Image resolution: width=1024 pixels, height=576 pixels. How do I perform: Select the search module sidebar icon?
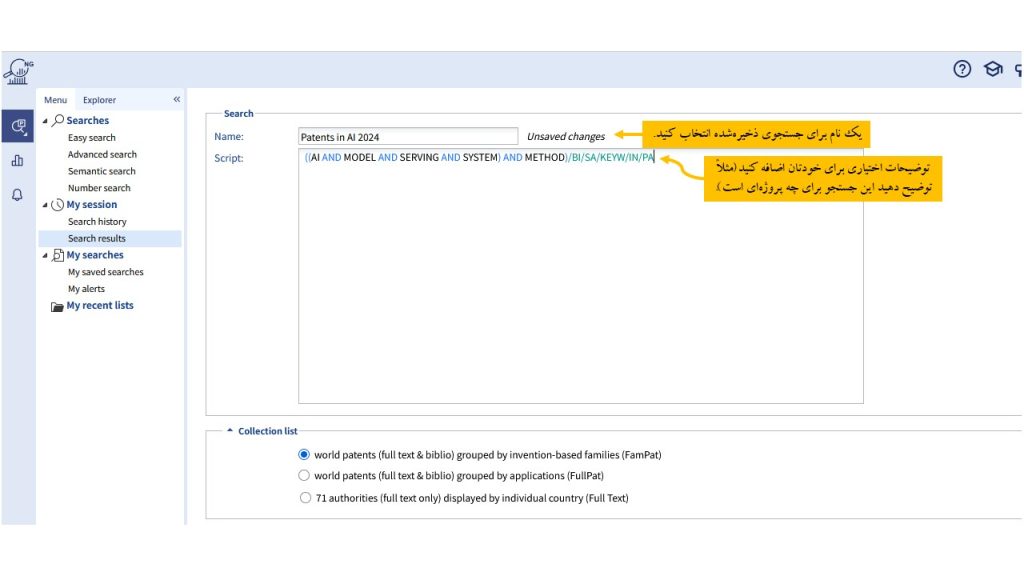(x=18, y=126)
